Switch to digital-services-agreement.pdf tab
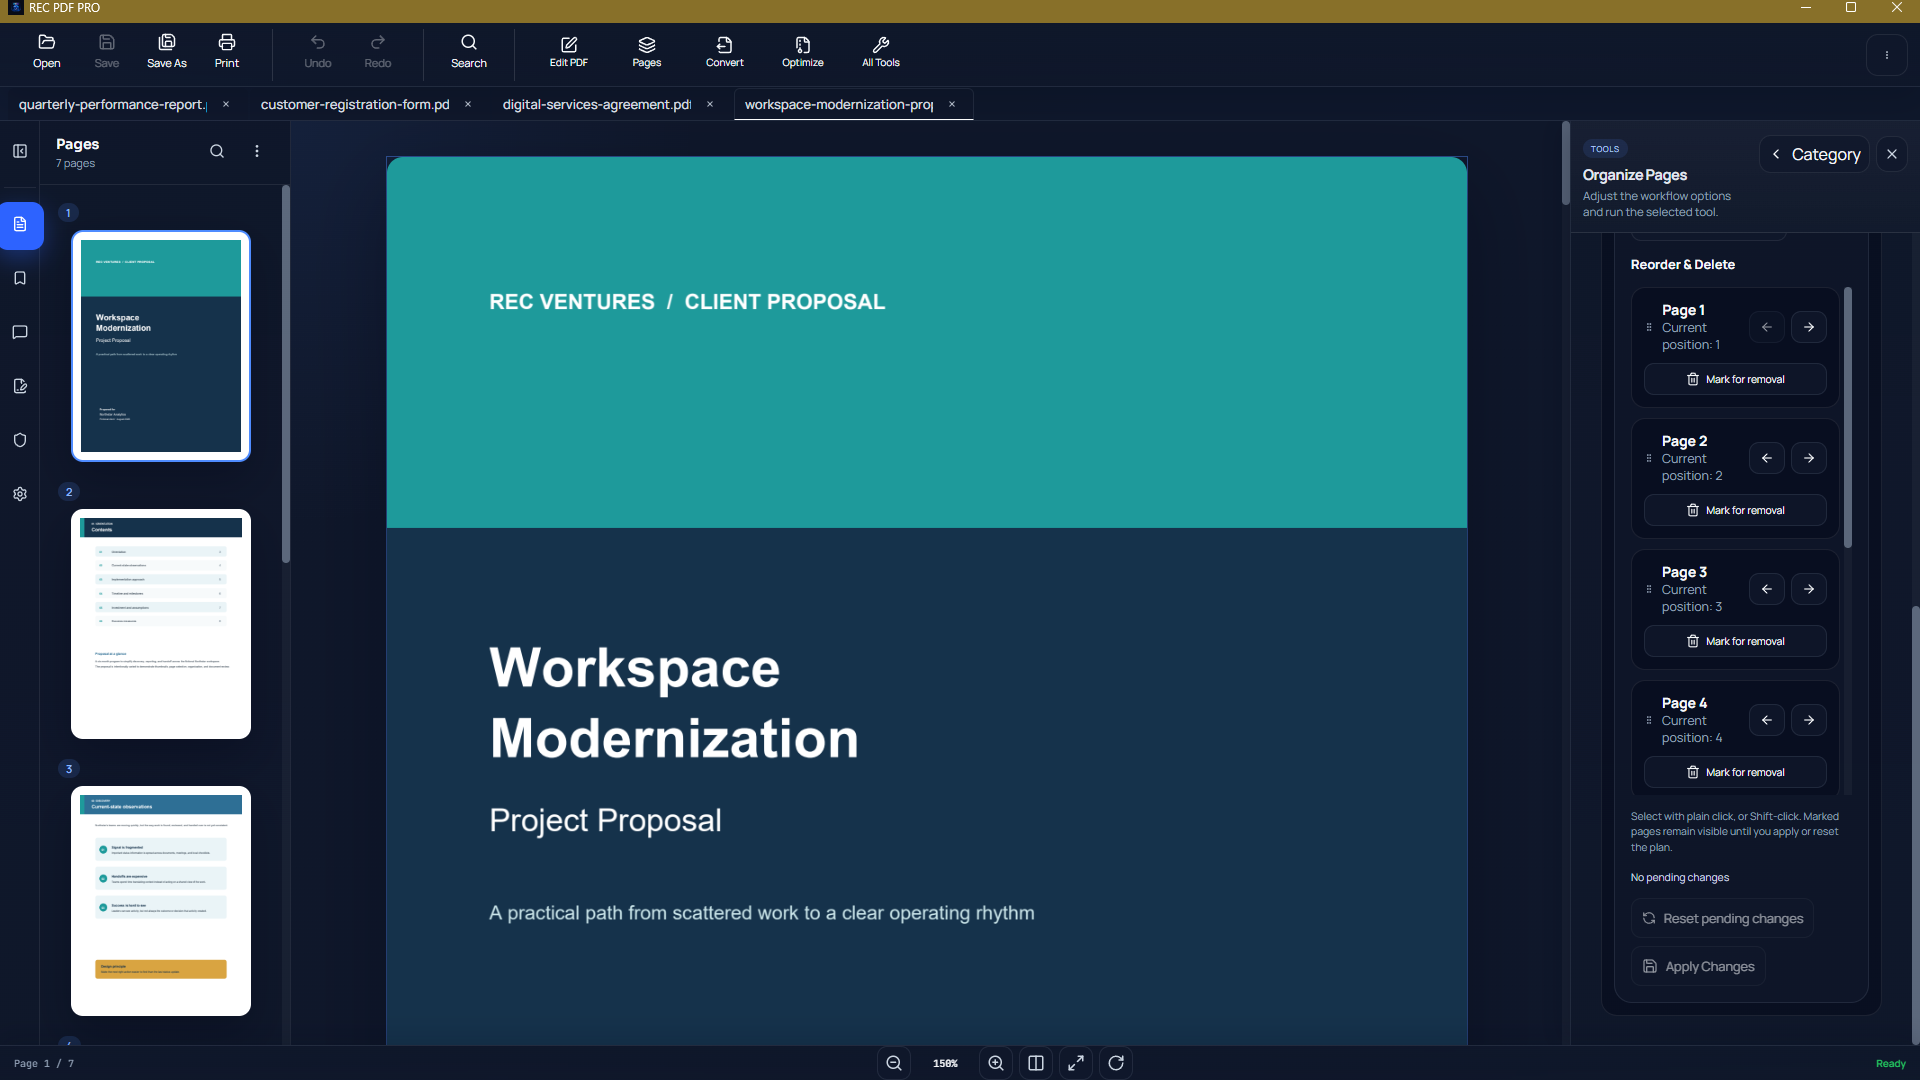 [597, 104]
